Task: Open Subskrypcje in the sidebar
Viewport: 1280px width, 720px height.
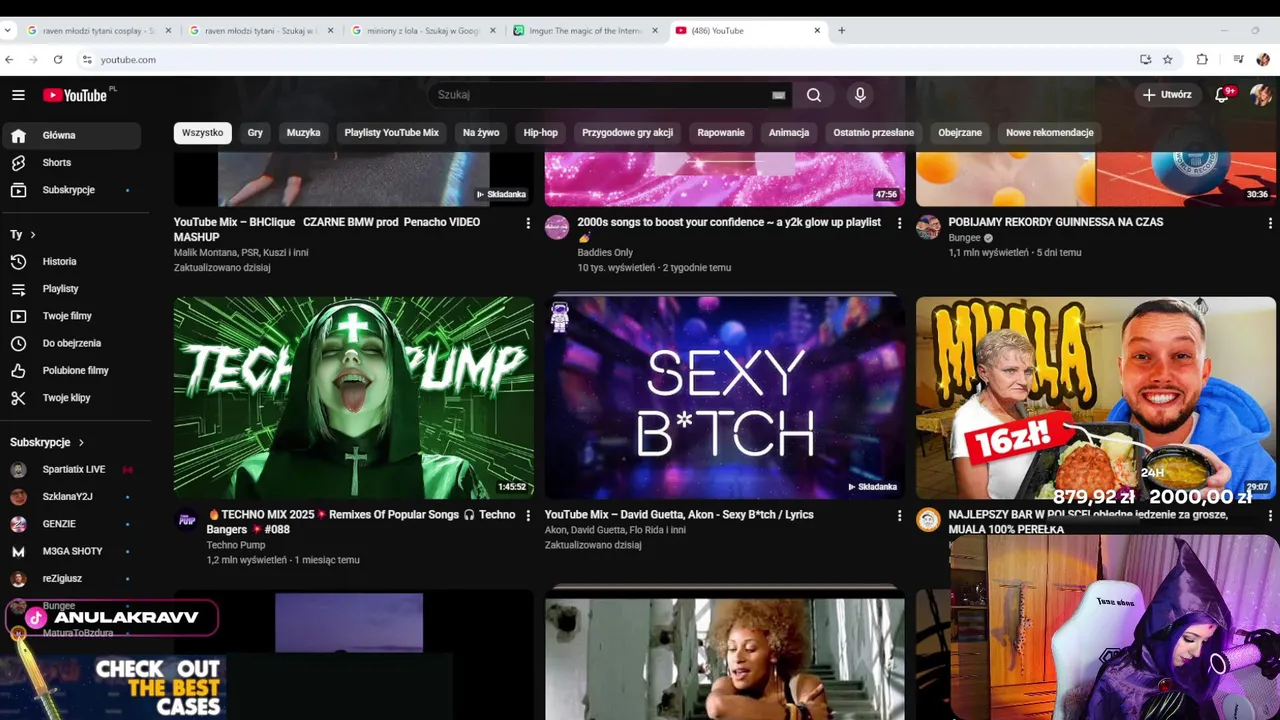Action: click(70, 190)
